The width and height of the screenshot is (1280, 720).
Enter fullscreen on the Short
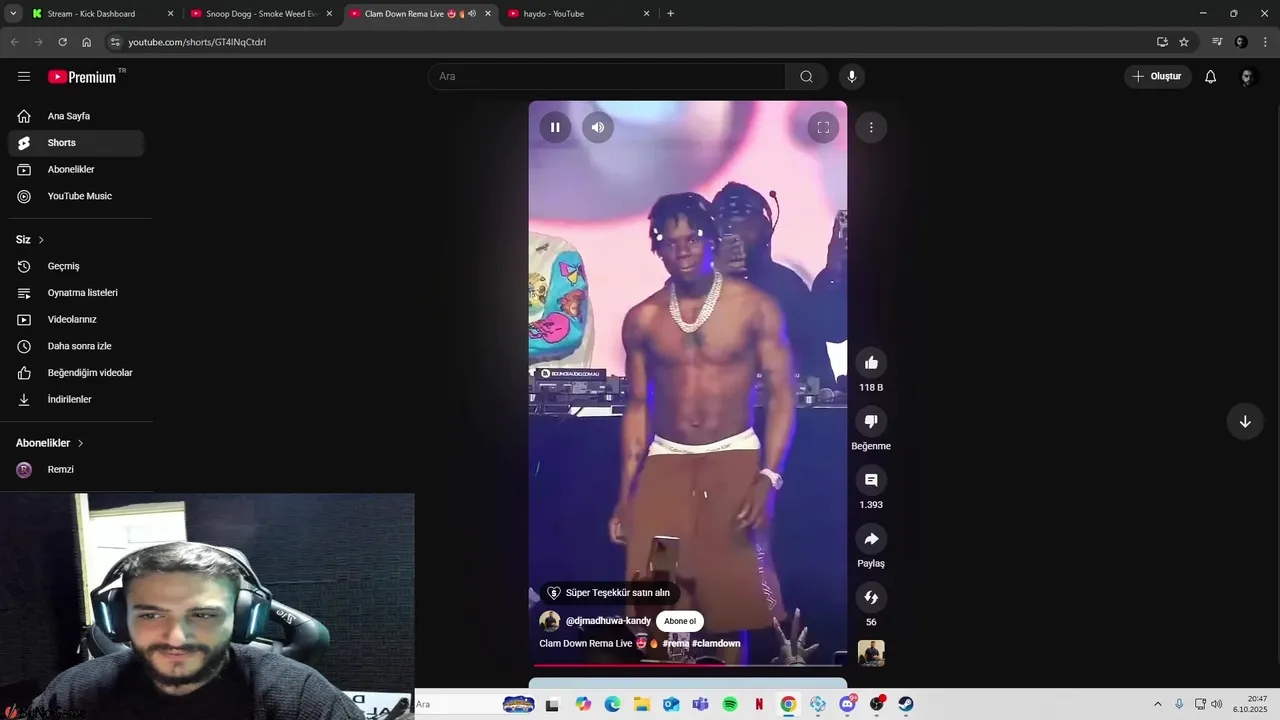[823, 127]
